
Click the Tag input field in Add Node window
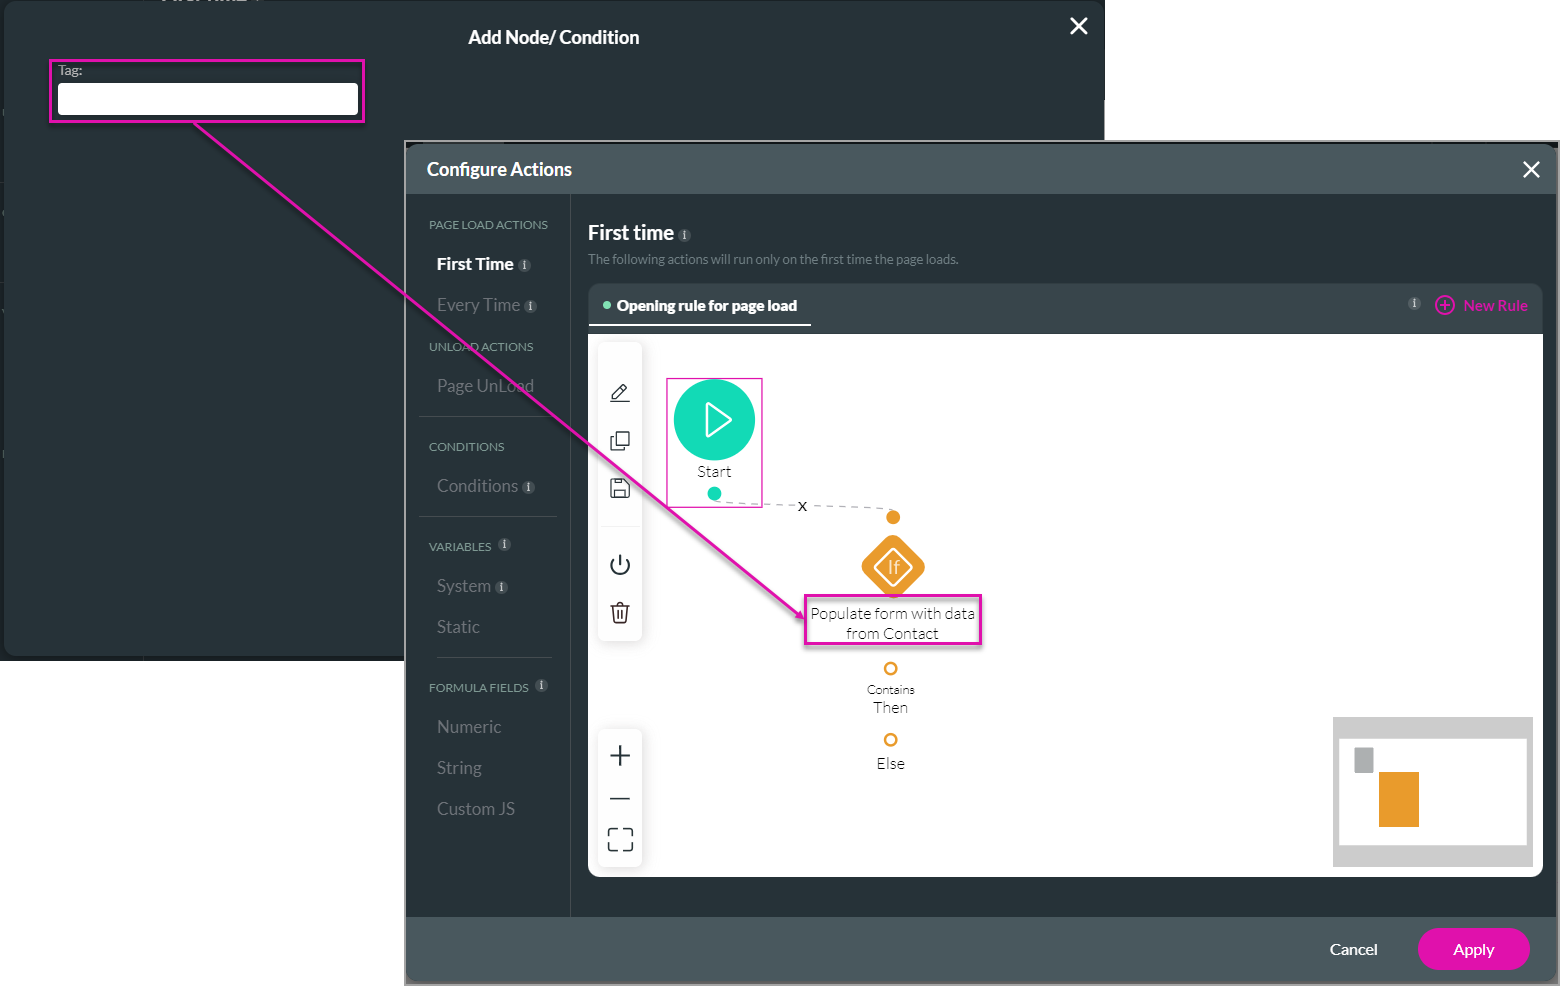[208, 99]
